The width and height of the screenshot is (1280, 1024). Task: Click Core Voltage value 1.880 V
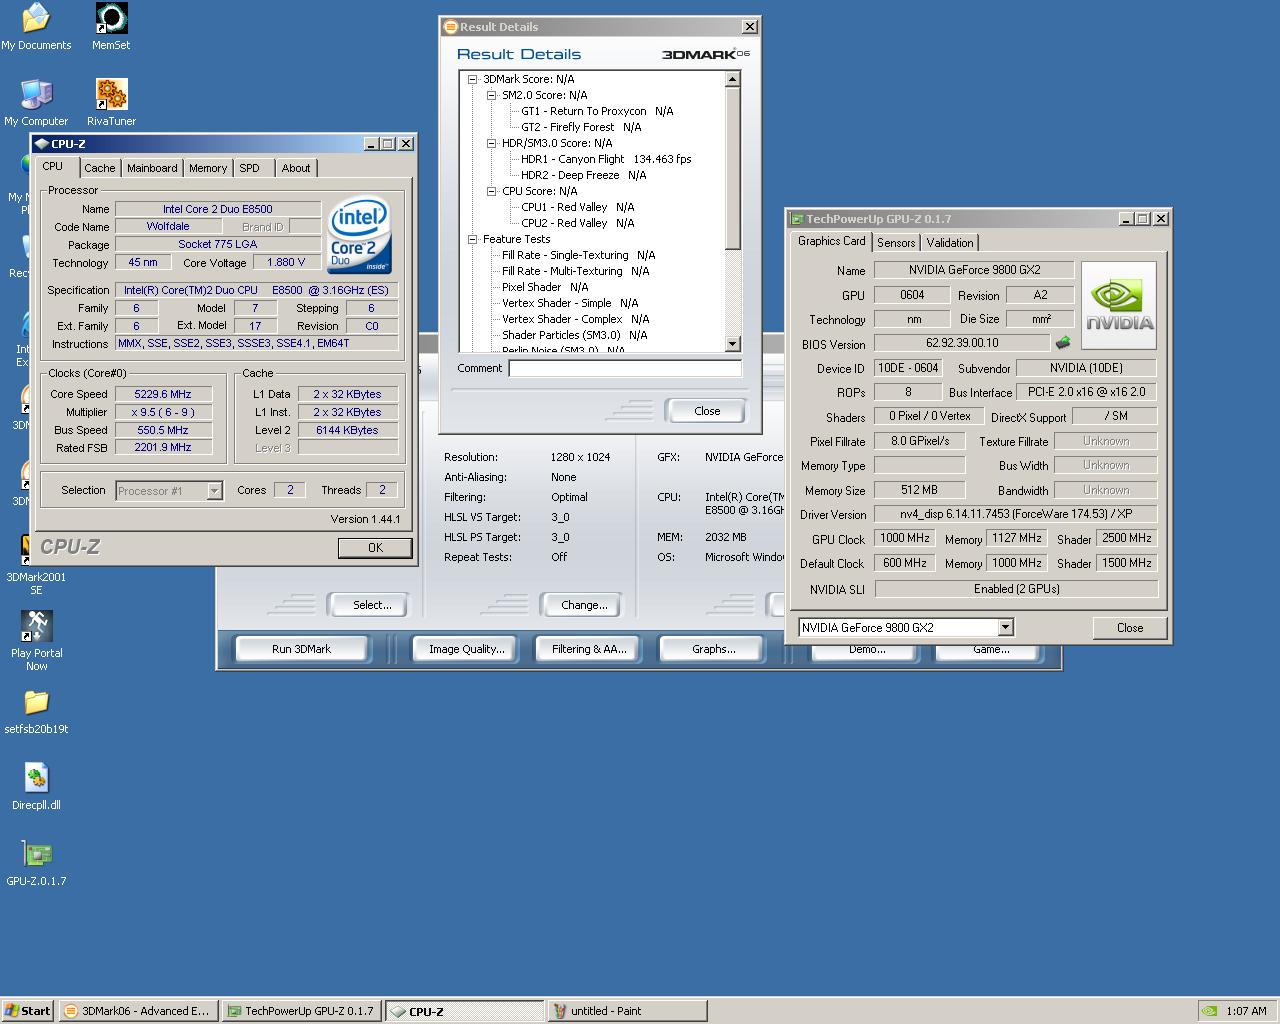pos(286,262)
